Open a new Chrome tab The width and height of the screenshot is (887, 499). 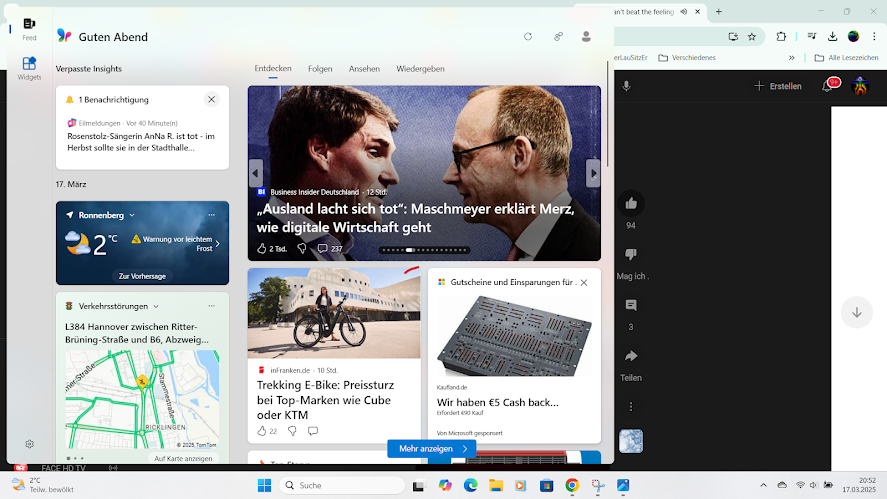pos(718,11)
